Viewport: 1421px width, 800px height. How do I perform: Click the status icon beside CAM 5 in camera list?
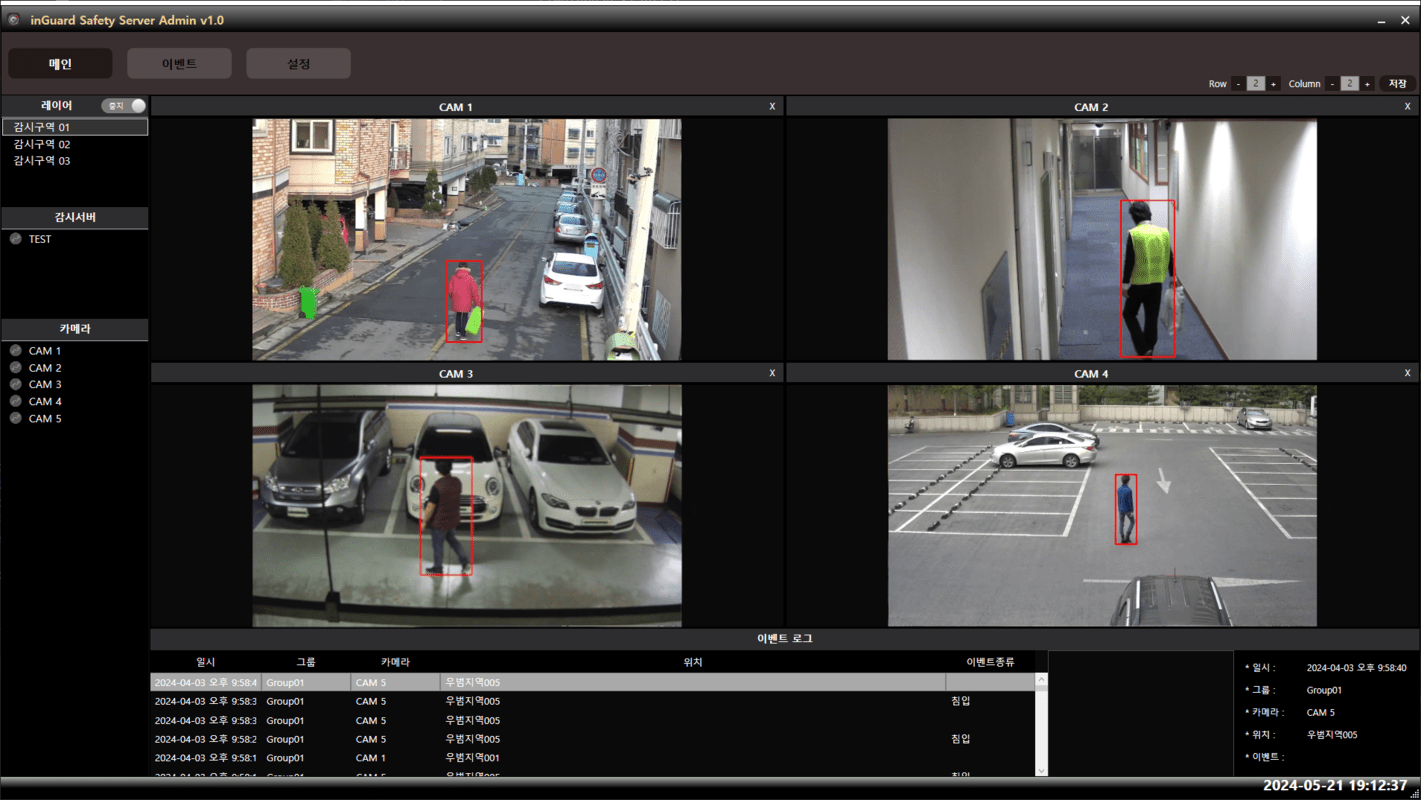[x=15, y=418]
